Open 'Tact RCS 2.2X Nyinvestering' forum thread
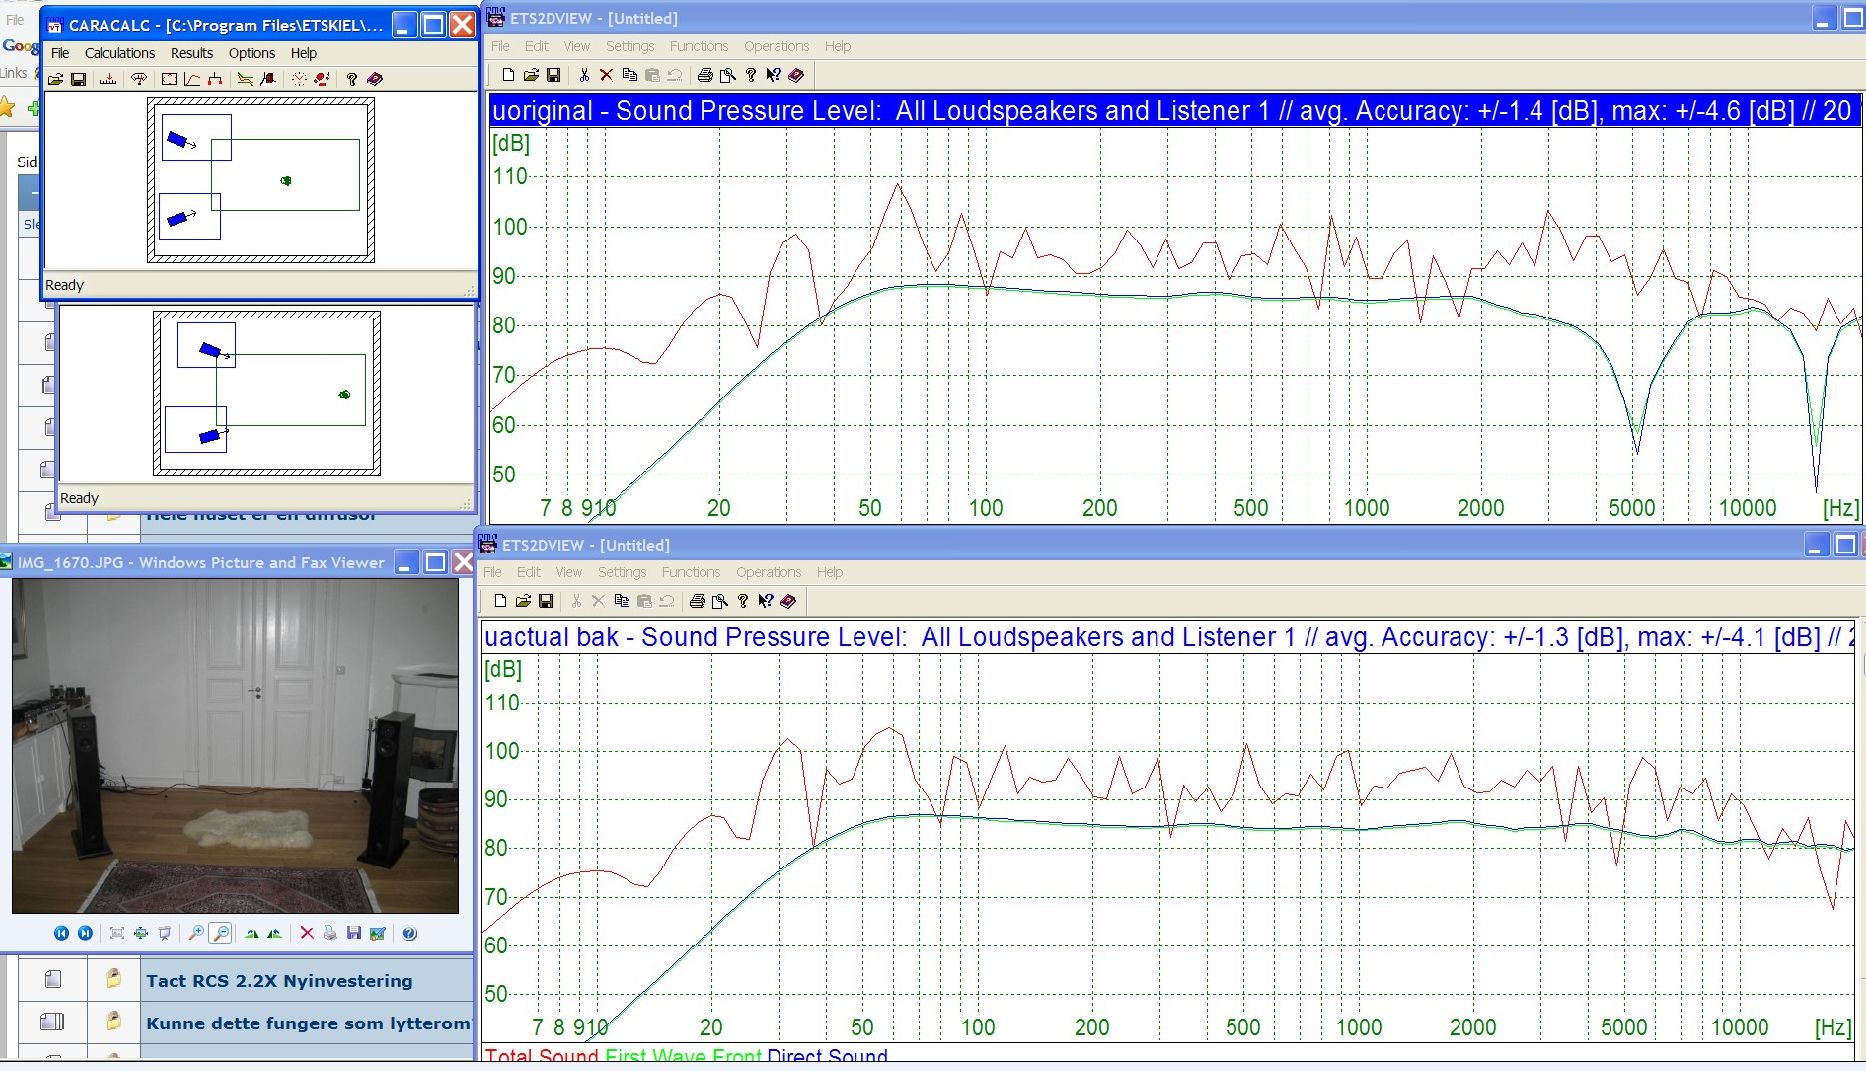Viewport: 1866px width, 1071px height. click(279, 981)
